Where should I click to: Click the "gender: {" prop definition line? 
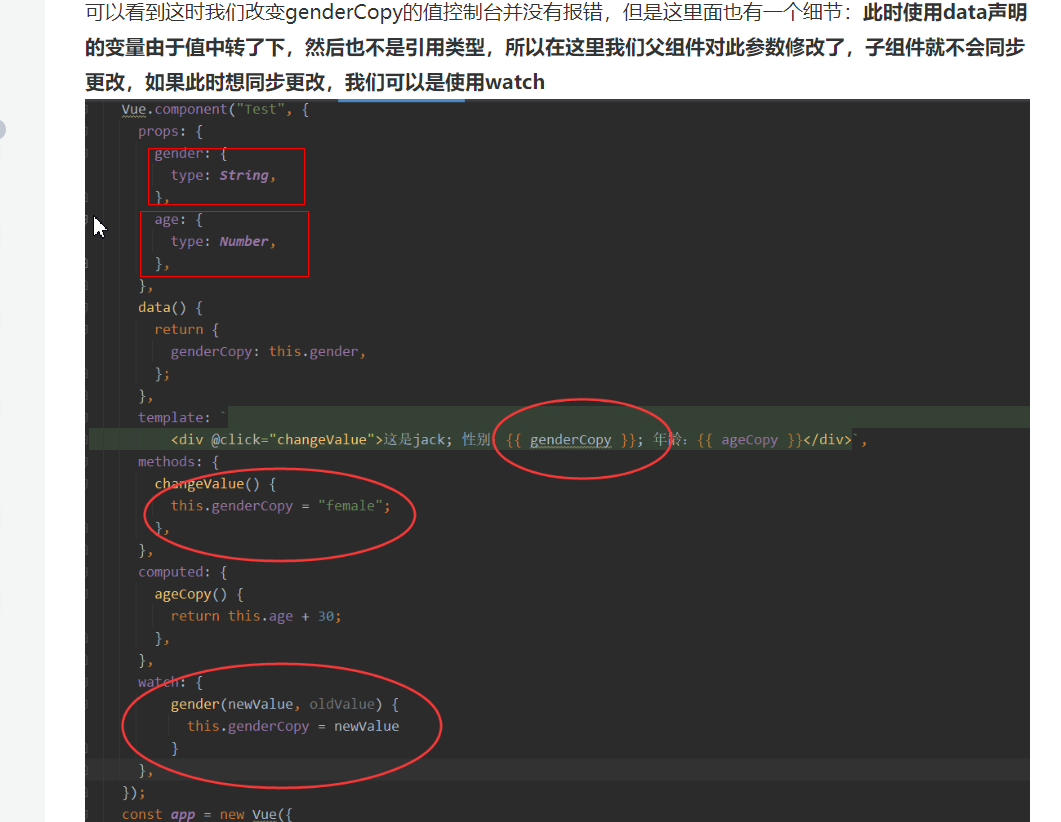click(190, 154)
